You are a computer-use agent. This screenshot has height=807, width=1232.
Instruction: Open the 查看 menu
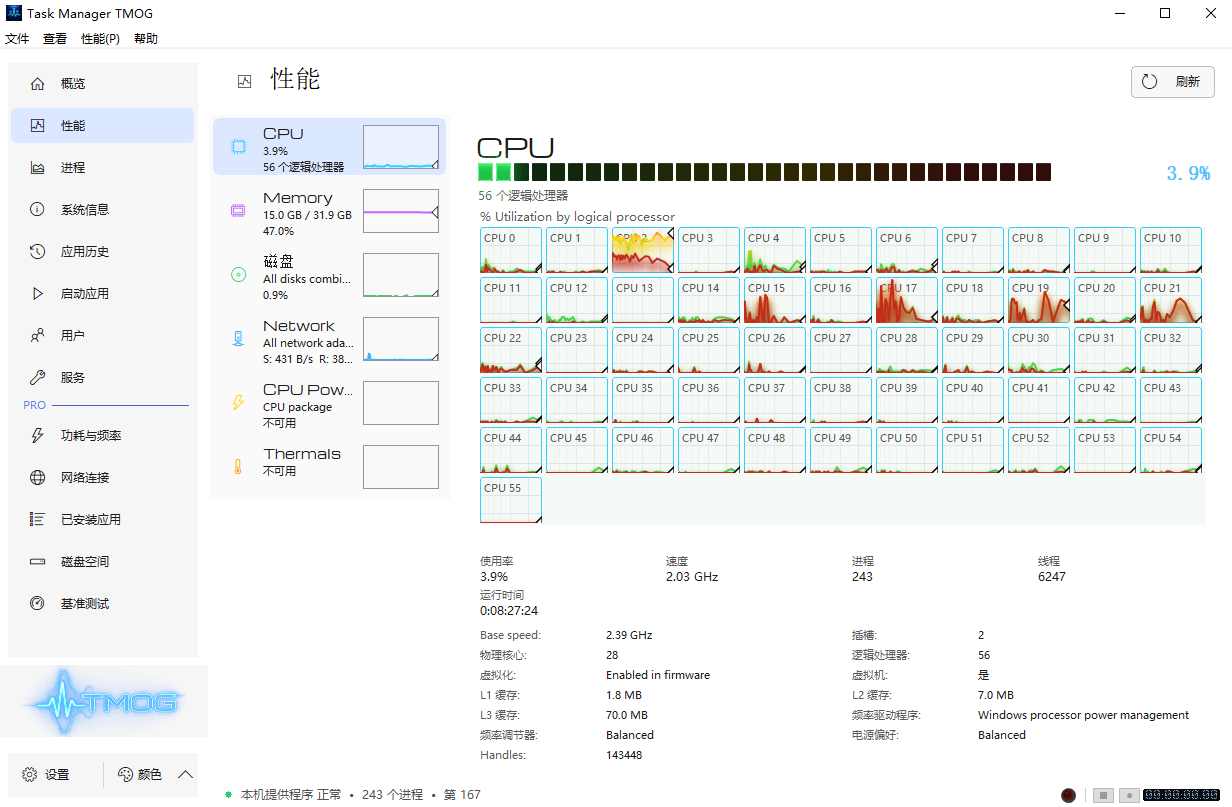point(55,39)
